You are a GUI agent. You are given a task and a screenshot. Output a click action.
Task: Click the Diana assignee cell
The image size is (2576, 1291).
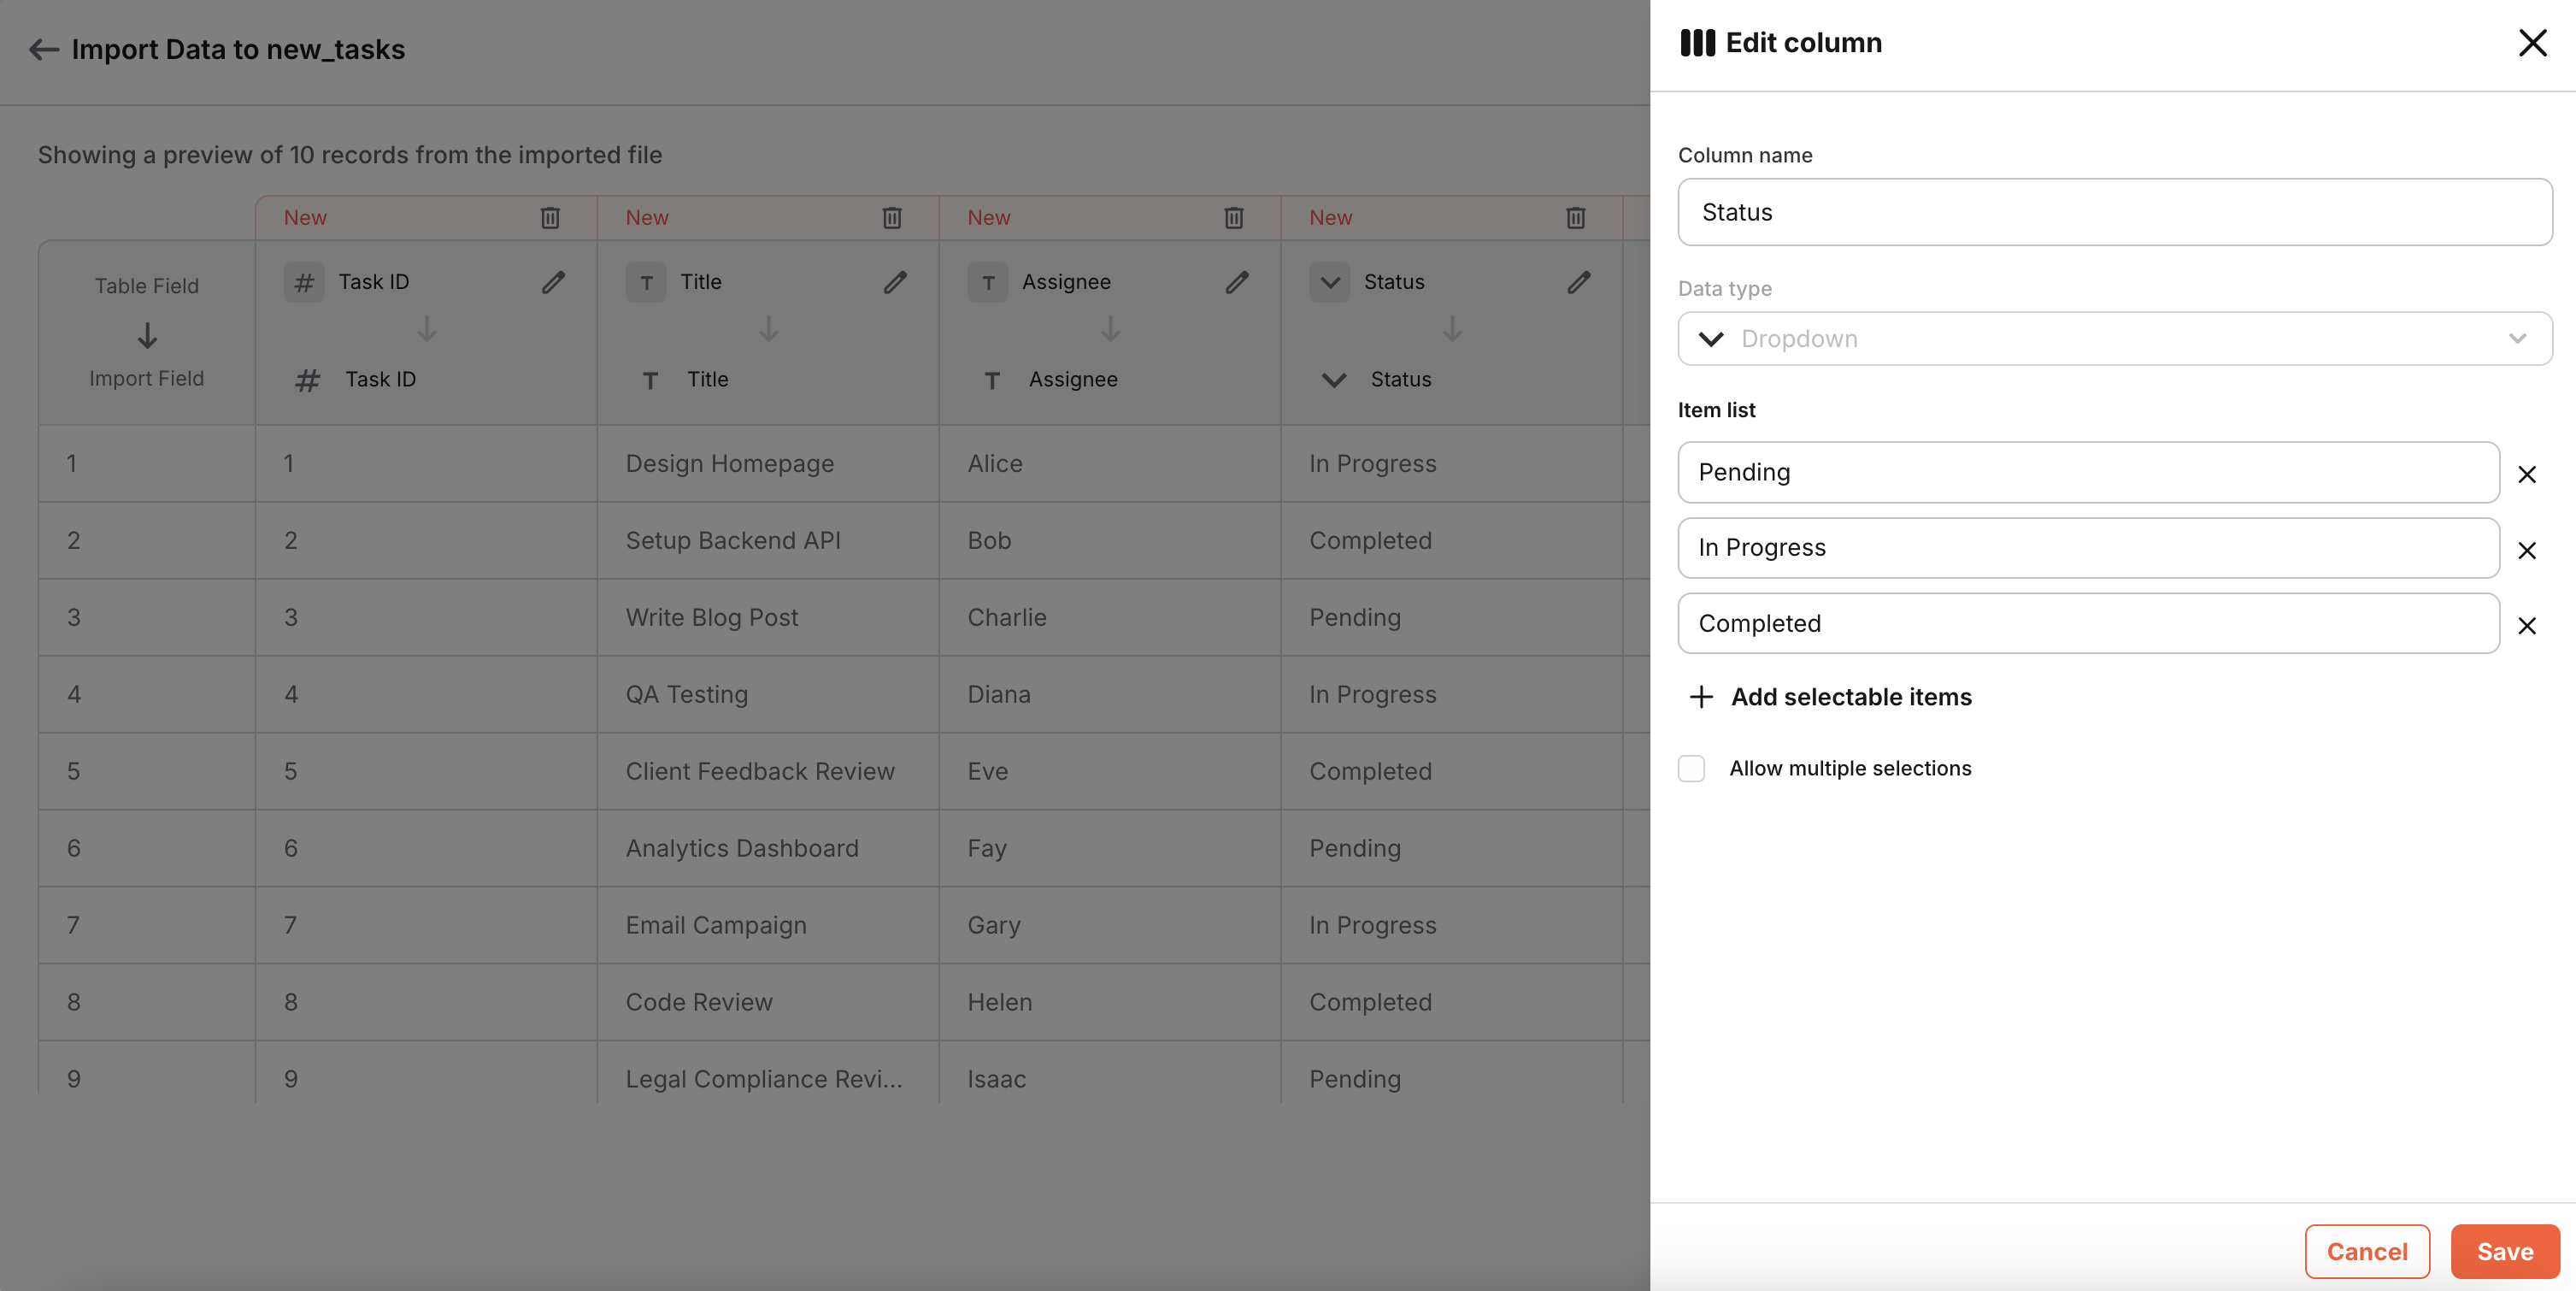pos(1110,694)
